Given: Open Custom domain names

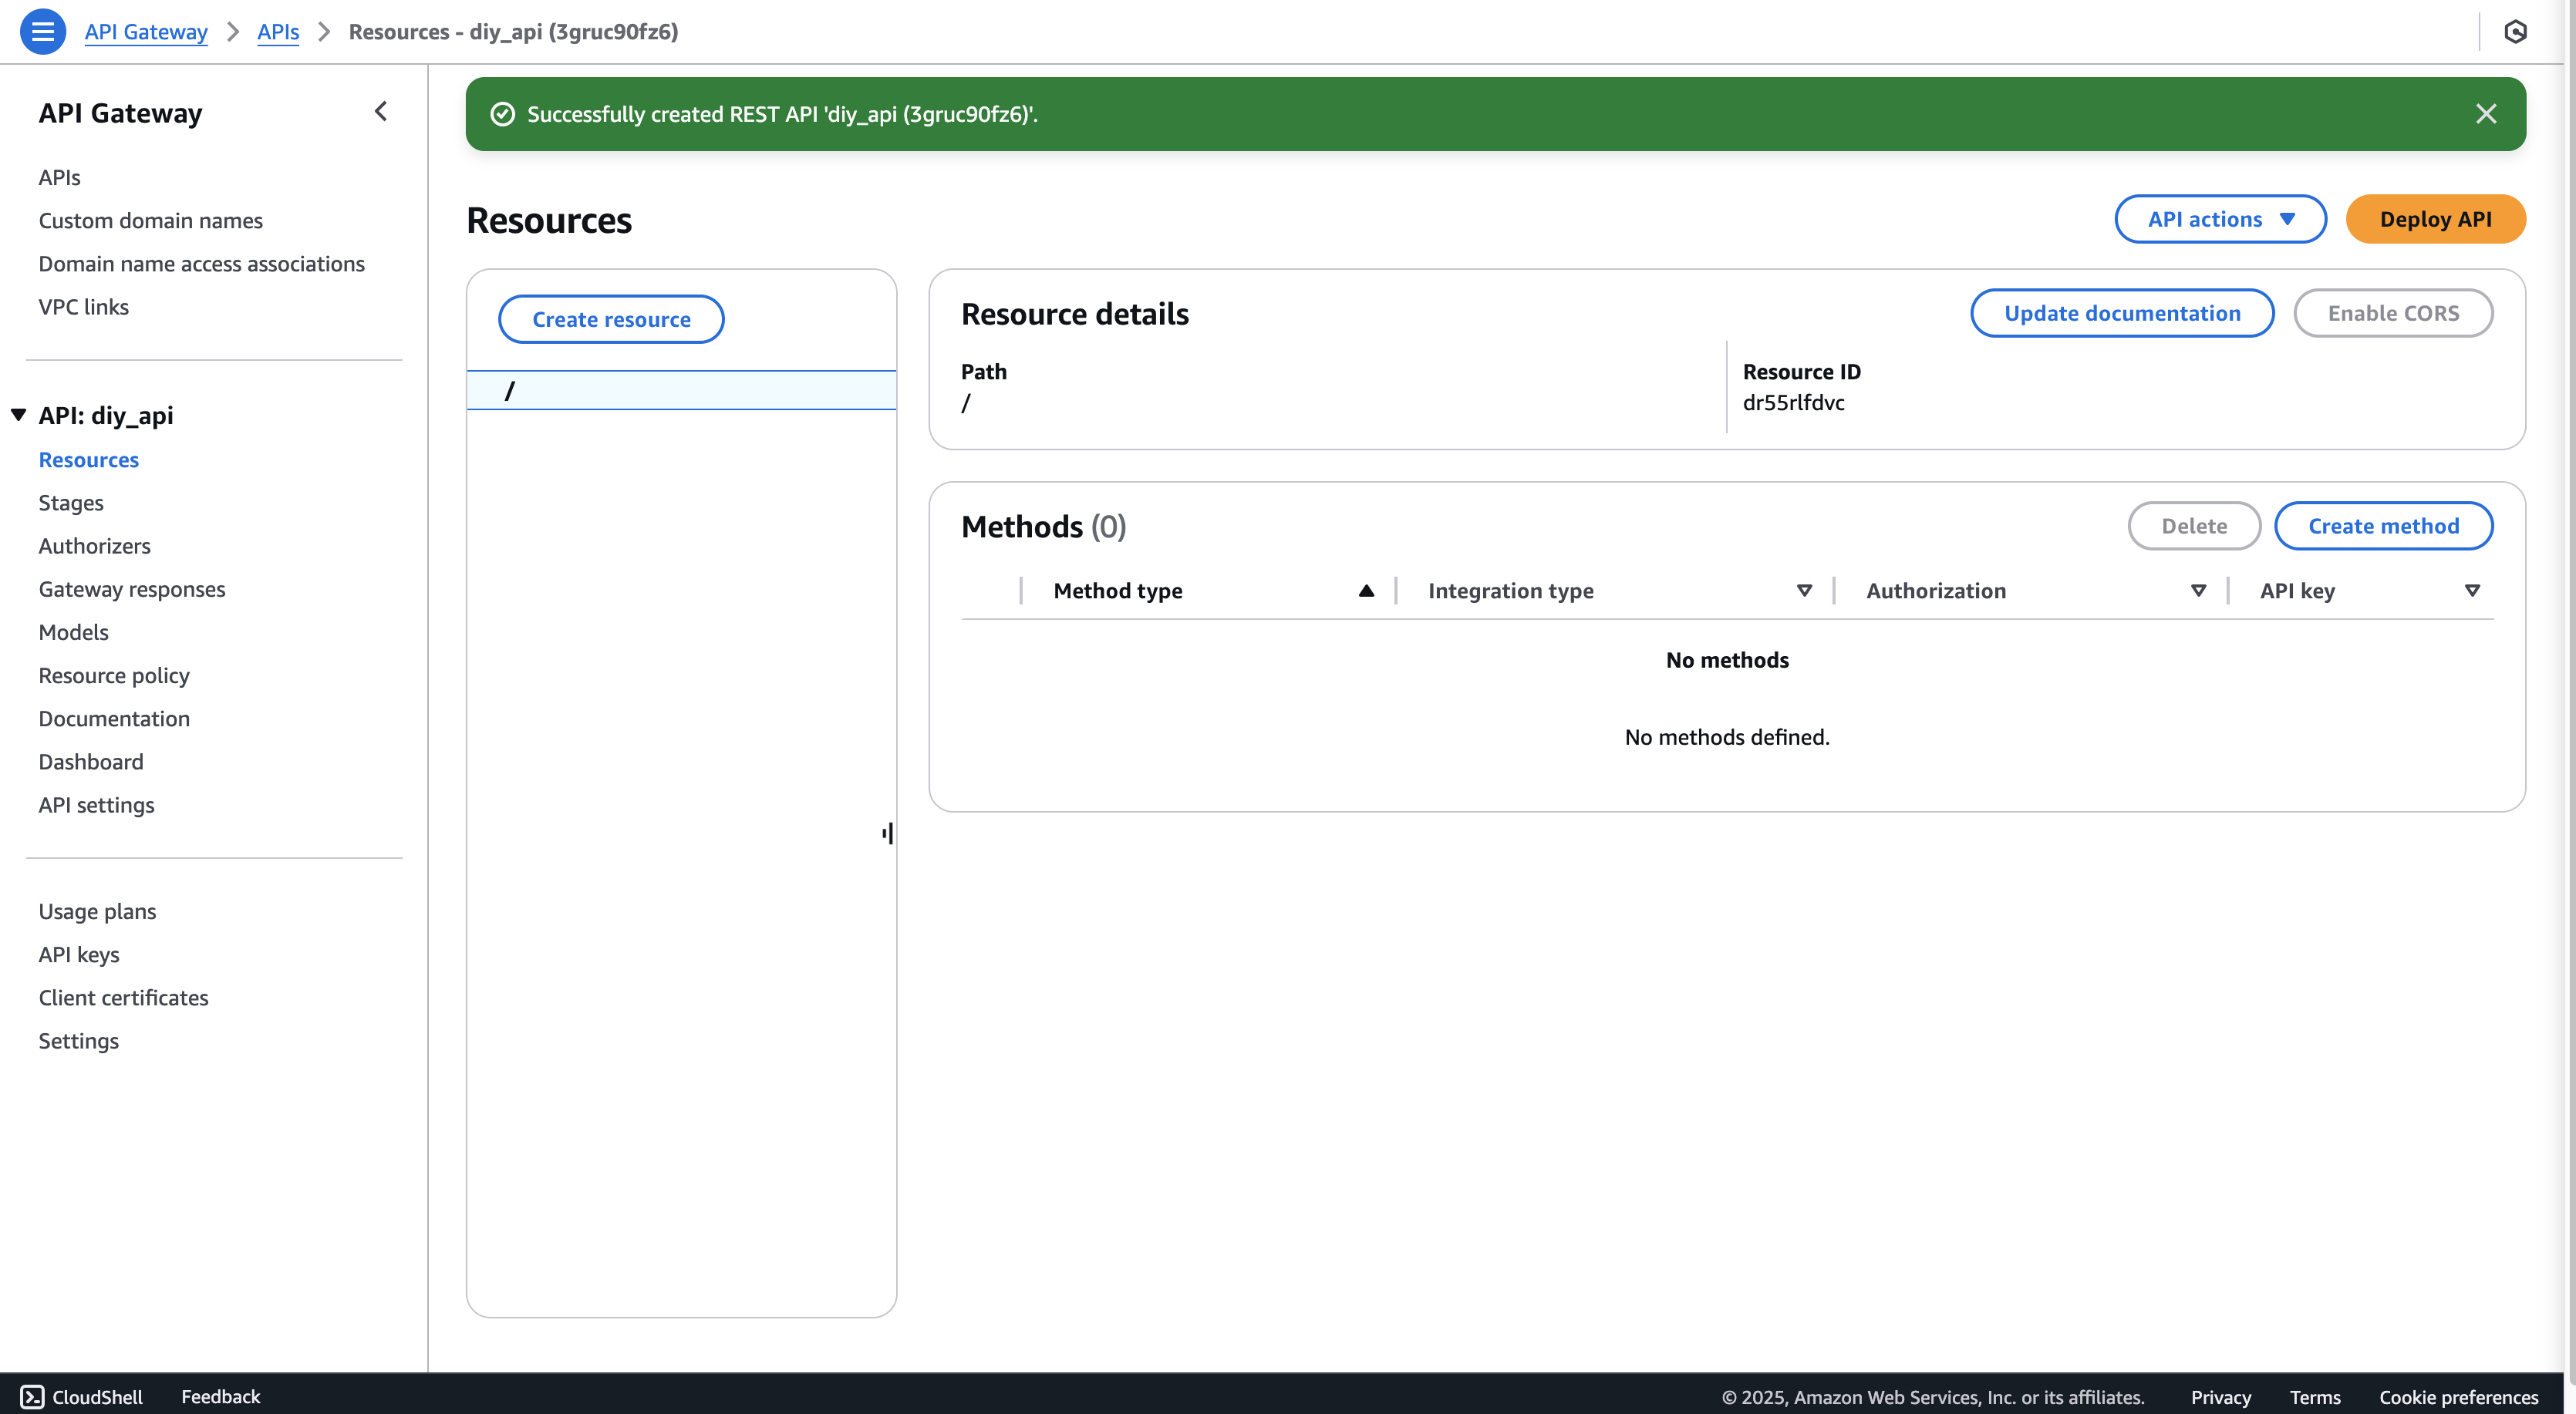Looking at the screenshot, I should point(151,220).
